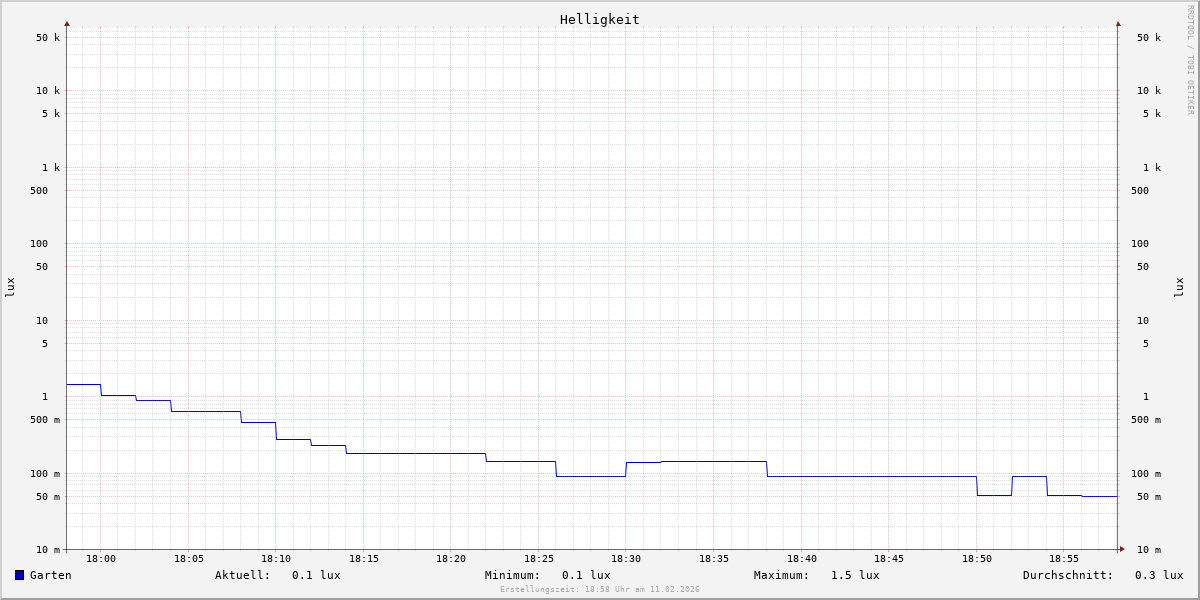
Task: Click the left-axis 100 m label
Action: tap(45, 474)
